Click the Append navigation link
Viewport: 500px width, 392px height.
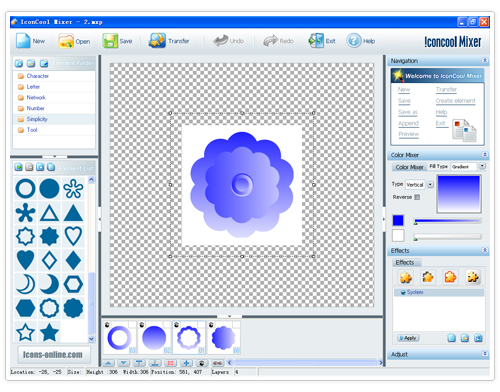coord(408,123)
